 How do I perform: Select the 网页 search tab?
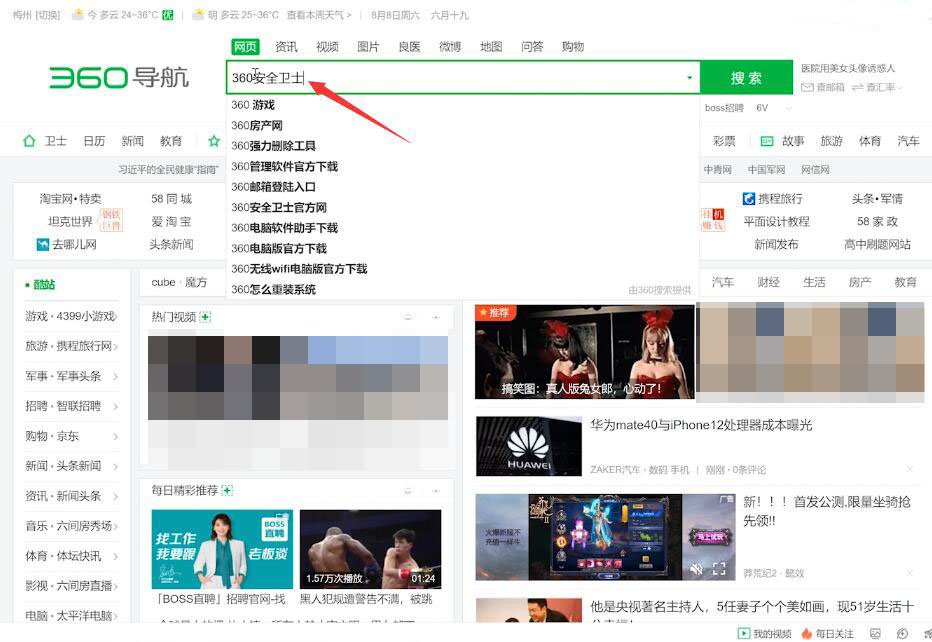coord(245,46)
